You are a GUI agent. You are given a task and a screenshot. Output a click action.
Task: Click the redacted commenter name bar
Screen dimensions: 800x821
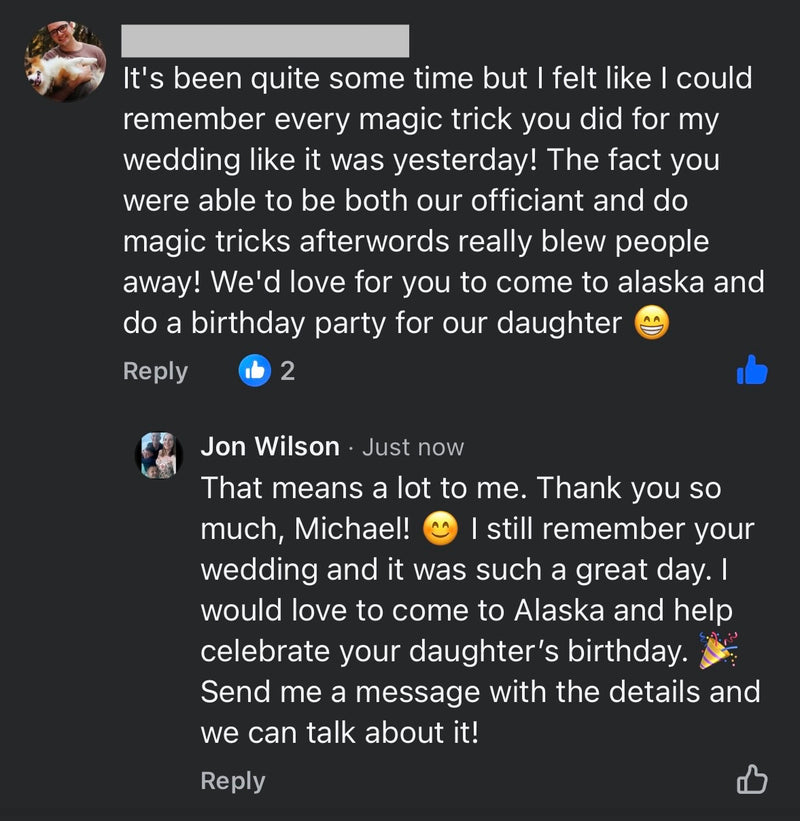pyautogui.click(x=265, y=41)
